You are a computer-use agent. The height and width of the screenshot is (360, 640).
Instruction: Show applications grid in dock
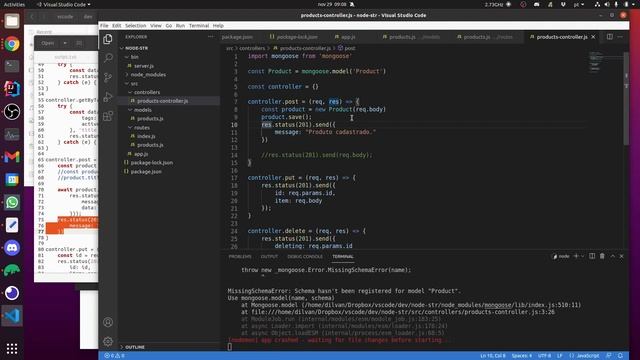tap(12, 348)
